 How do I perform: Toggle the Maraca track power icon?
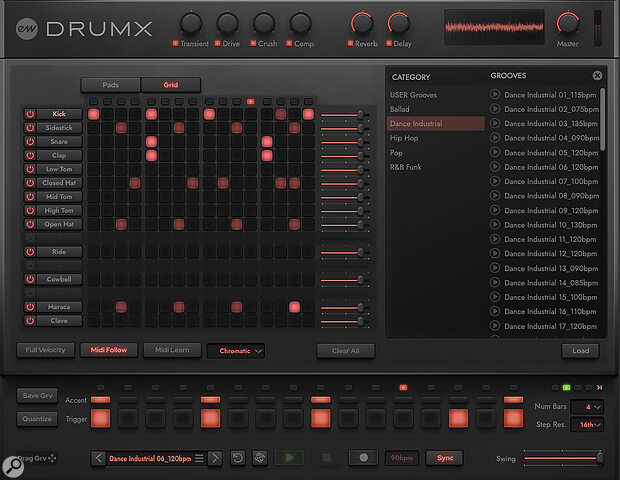pos(30,307)
